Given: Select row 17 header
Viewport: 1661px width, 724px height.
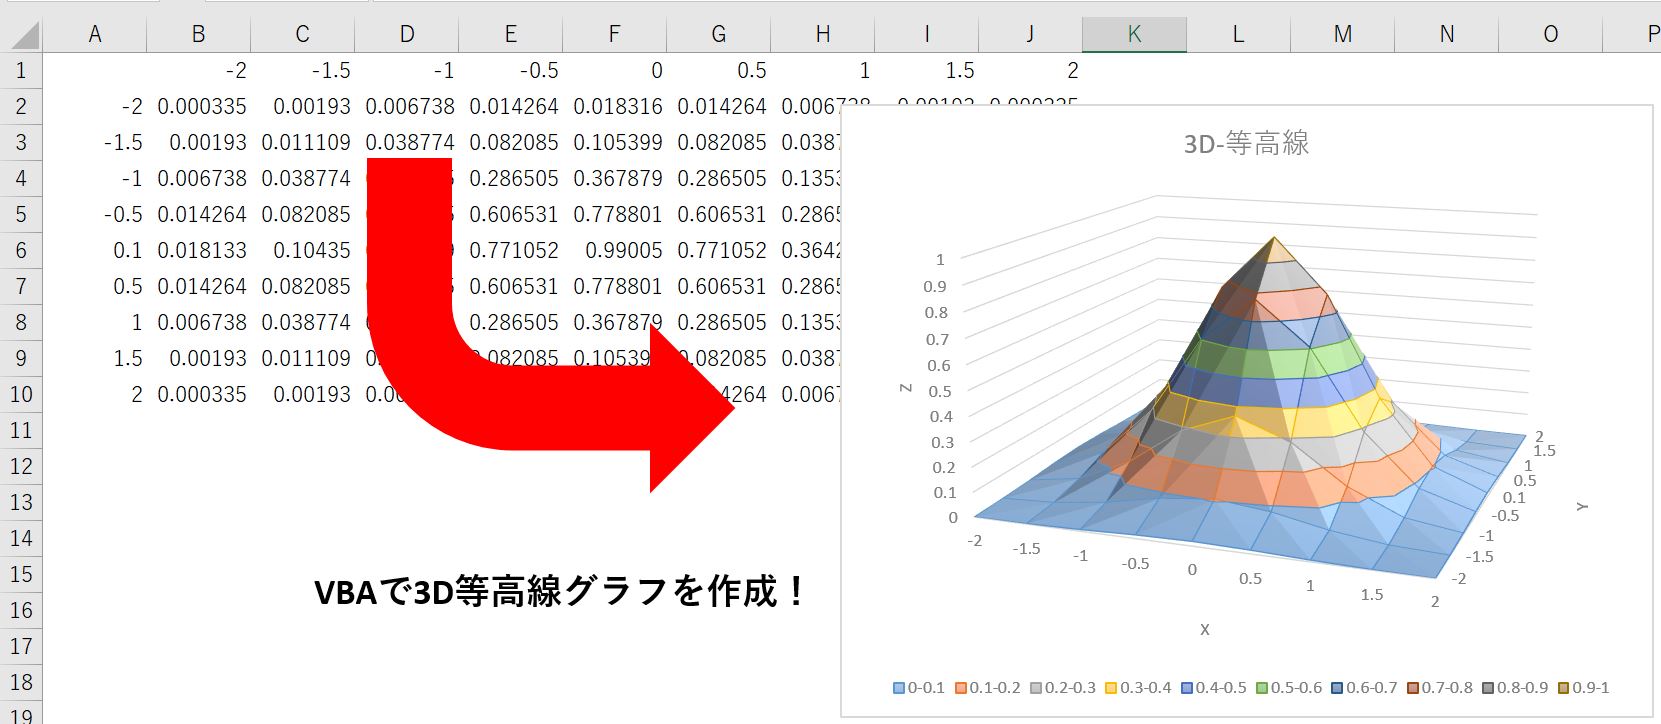Looking at the screenshot, I should (21, 647).
